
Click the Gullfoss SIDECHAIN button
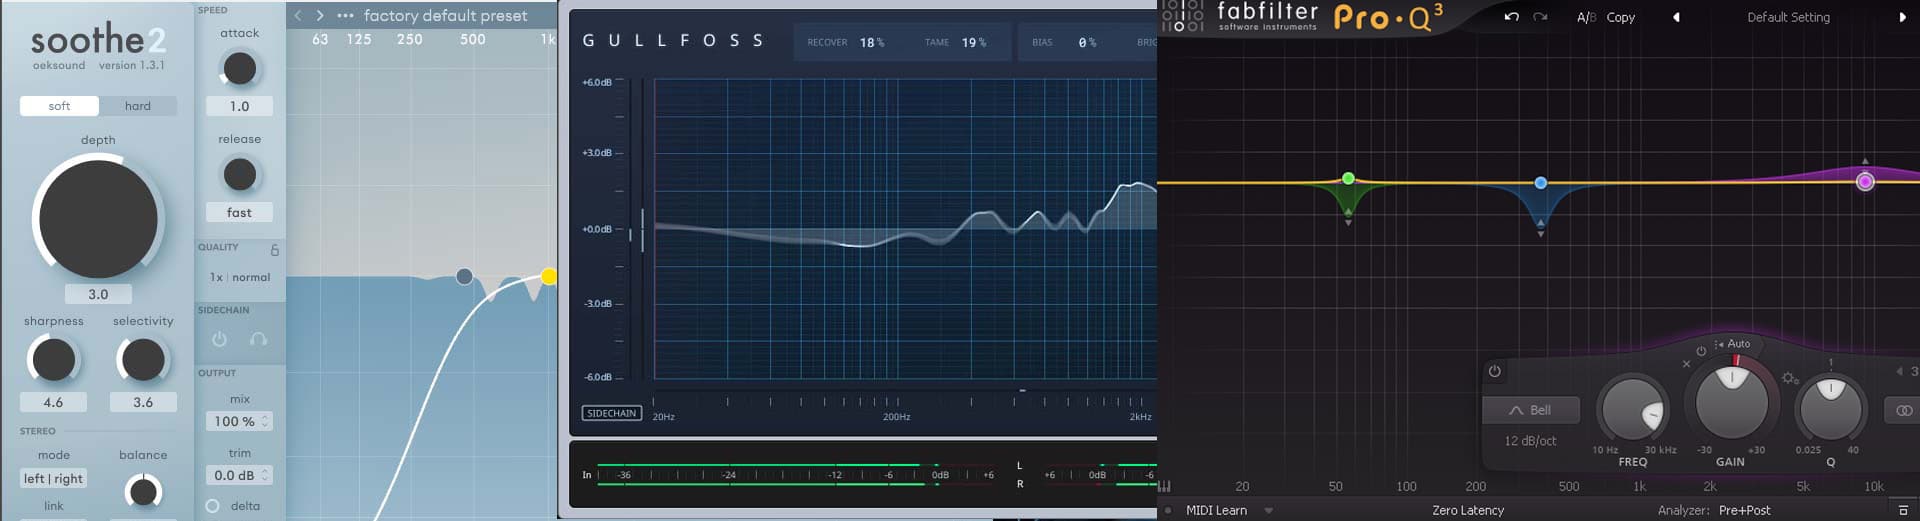point(611,413)
